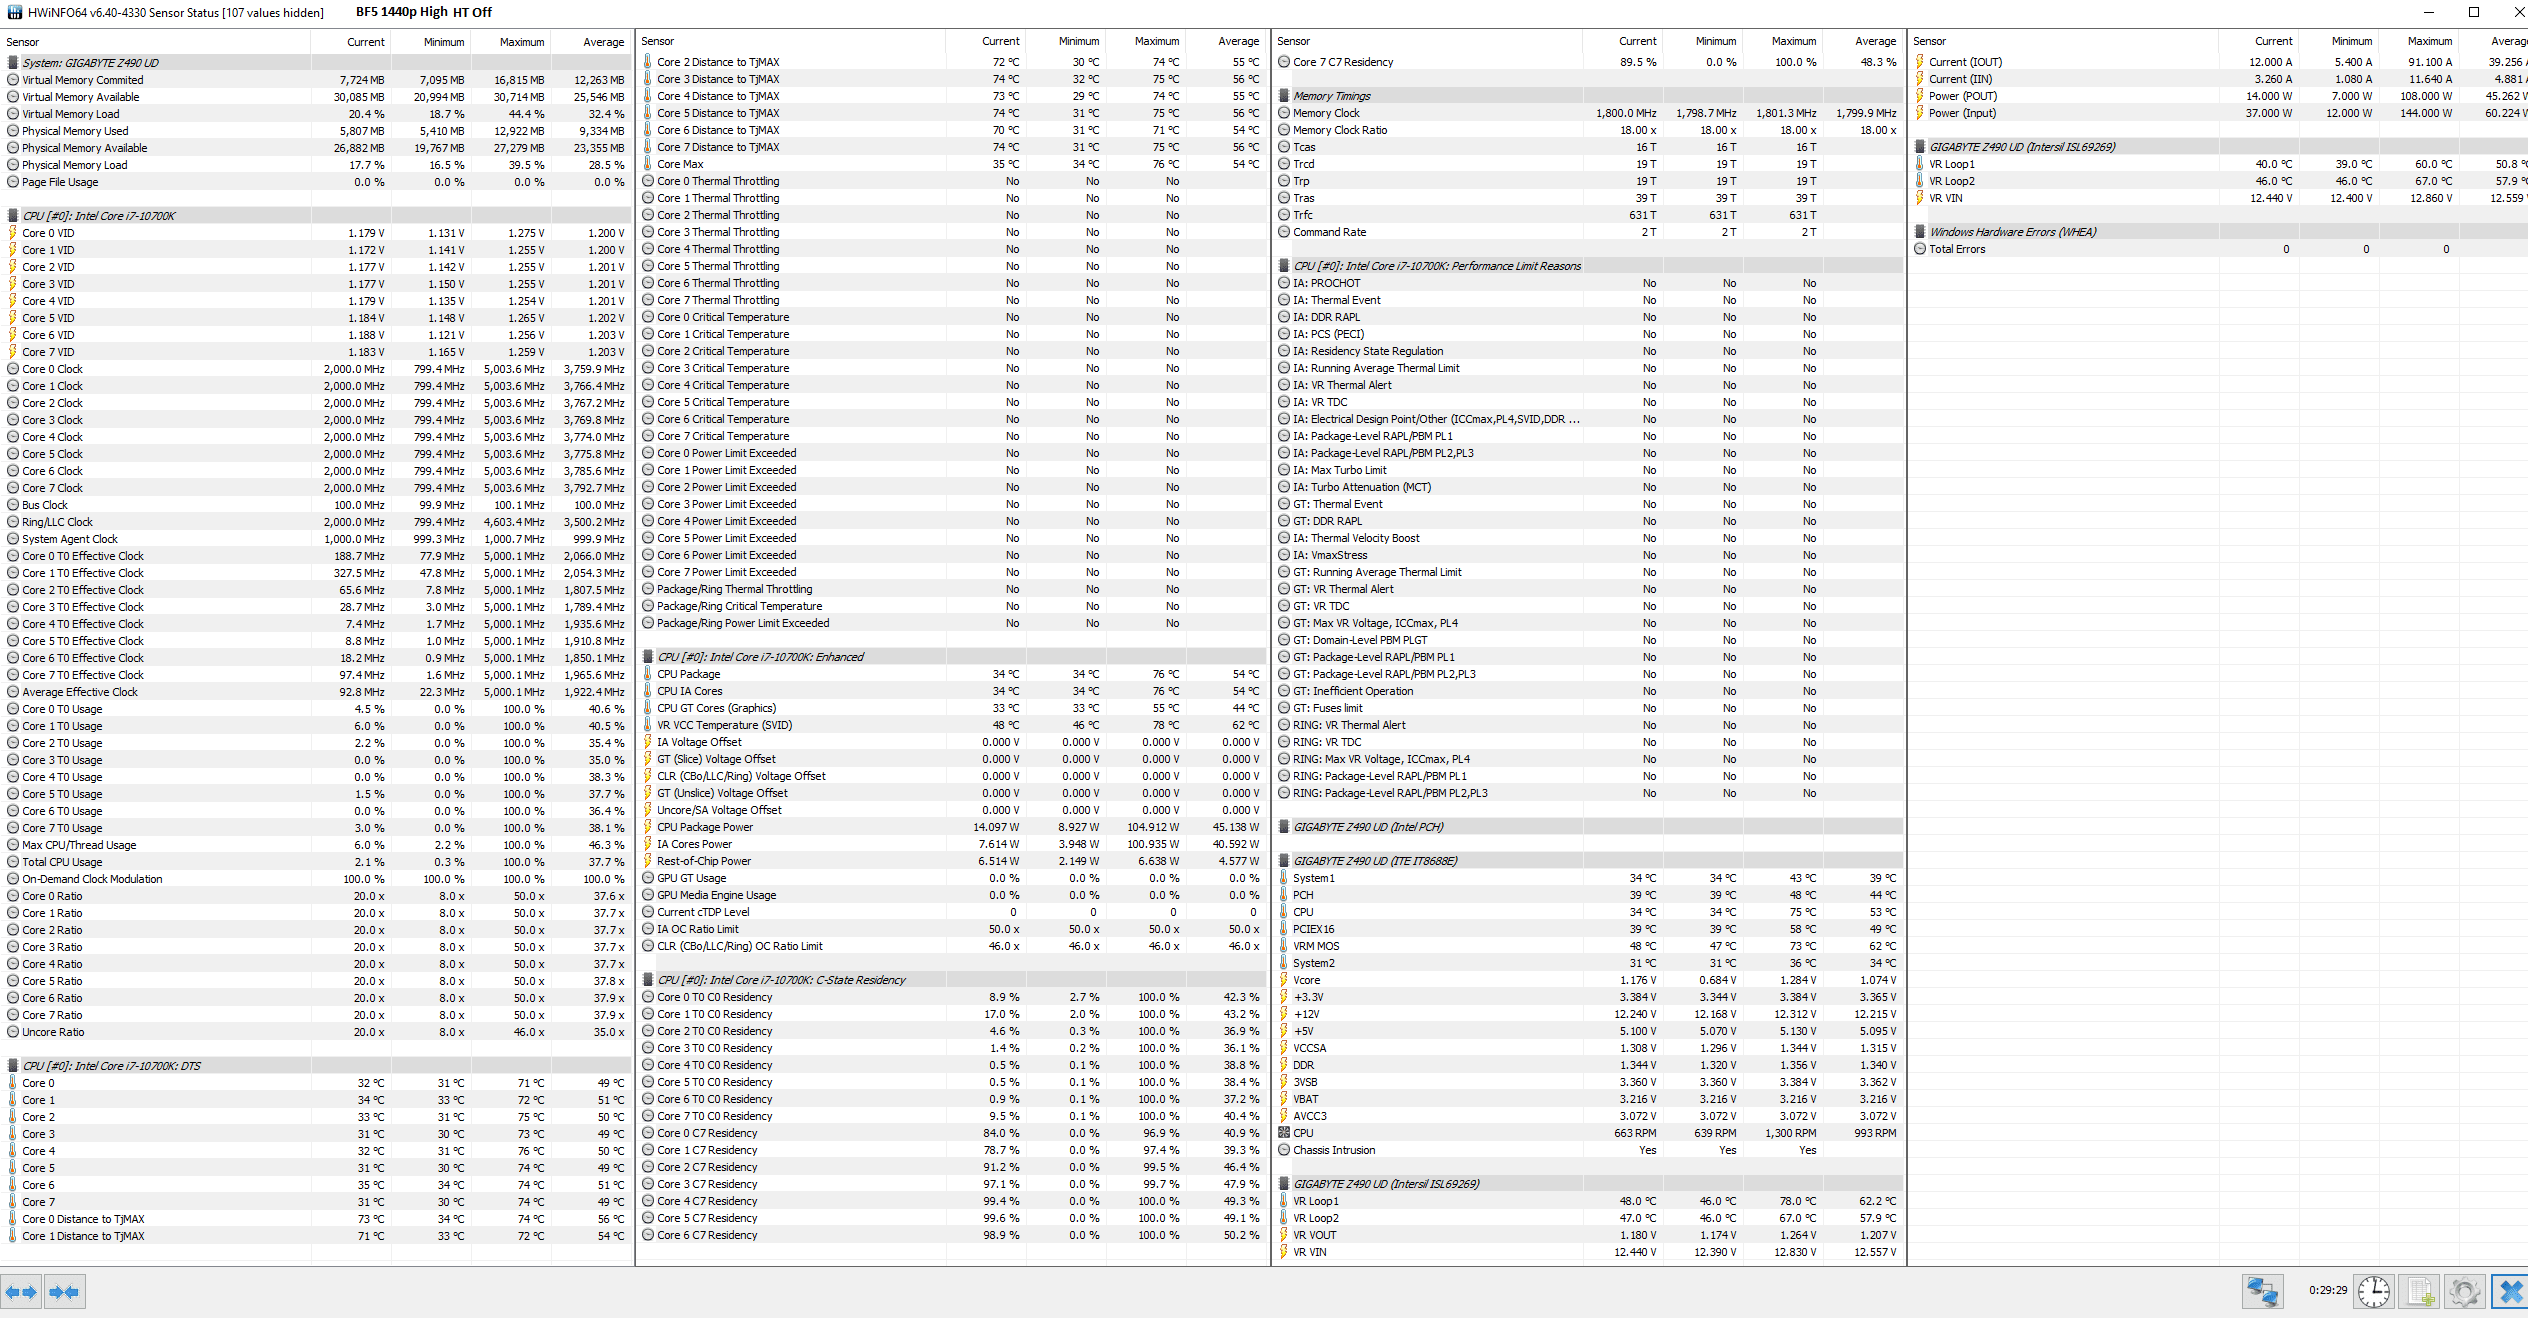Click the expand sensor columns arrows button

(x=21, y=1292)
